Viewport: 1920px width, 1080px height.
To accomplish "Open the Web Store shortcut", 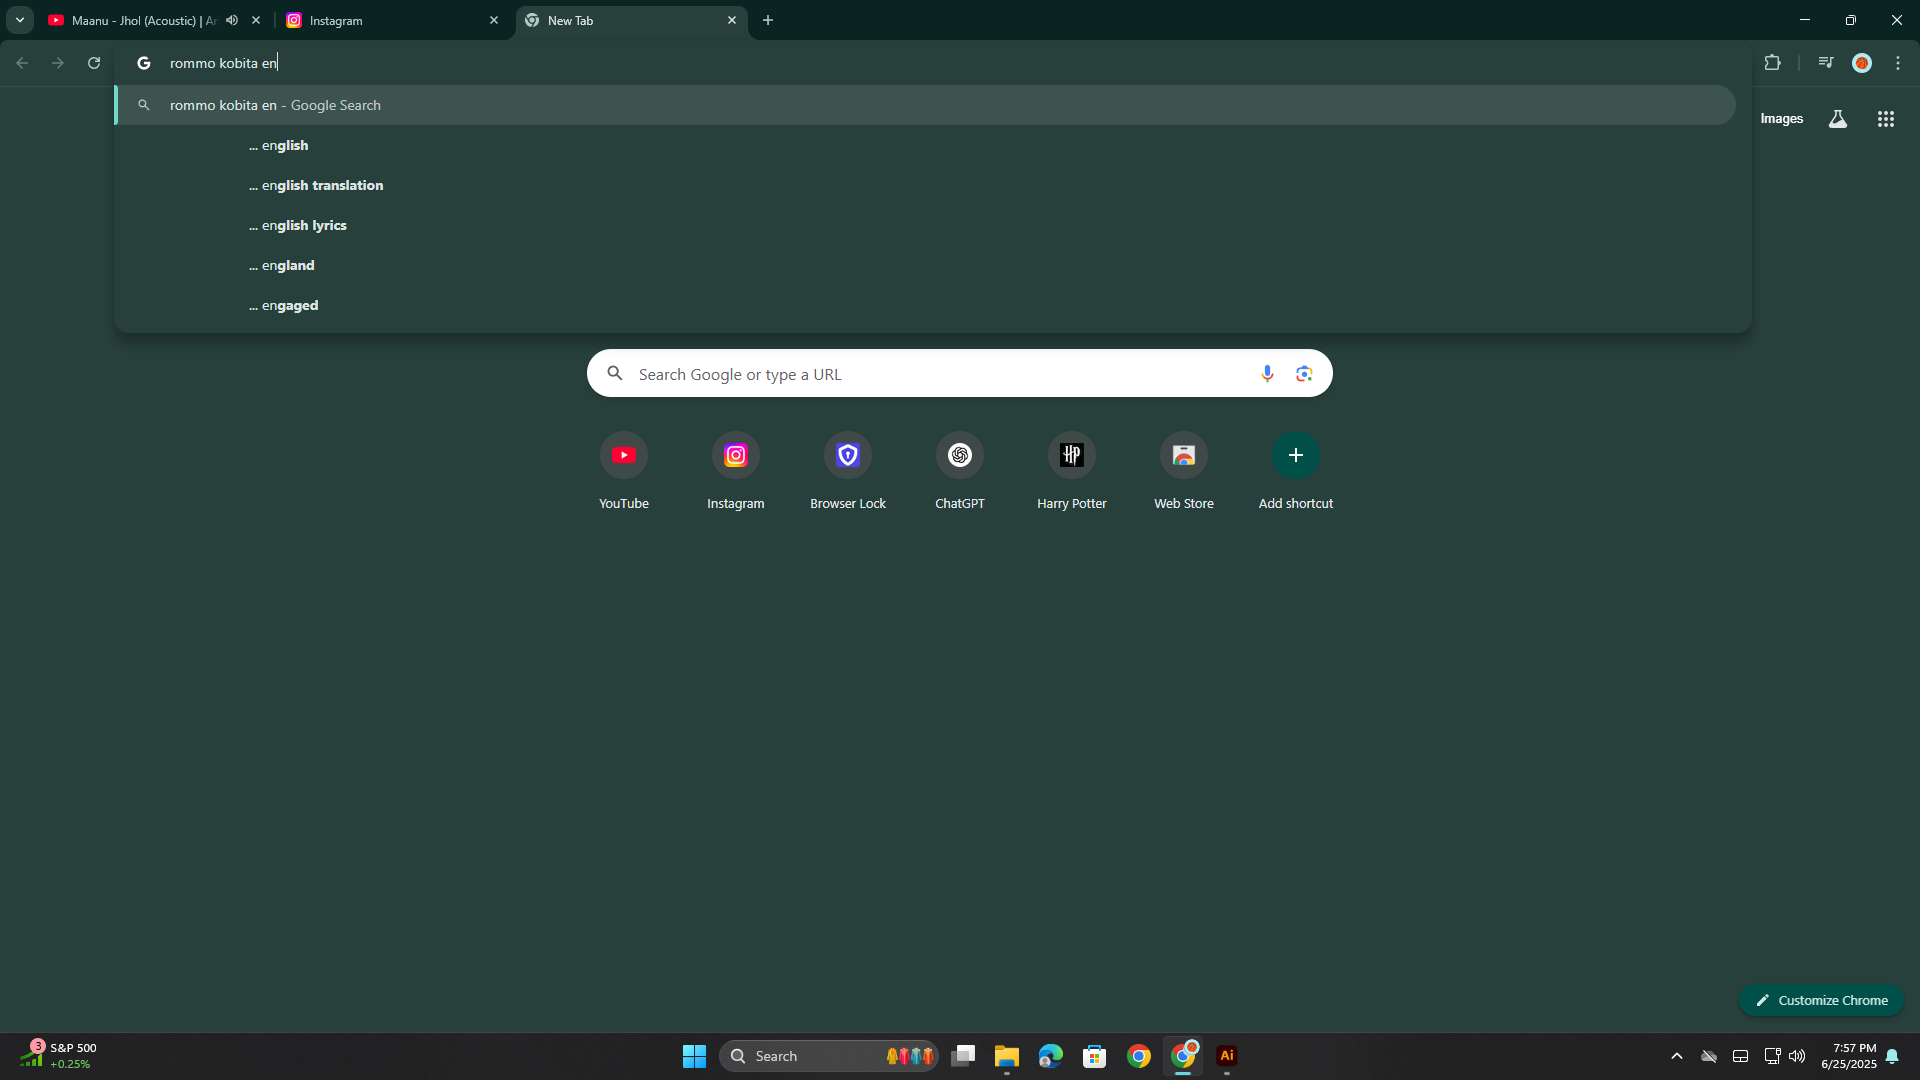I will pyautogui.click(x=1184, y=472).
